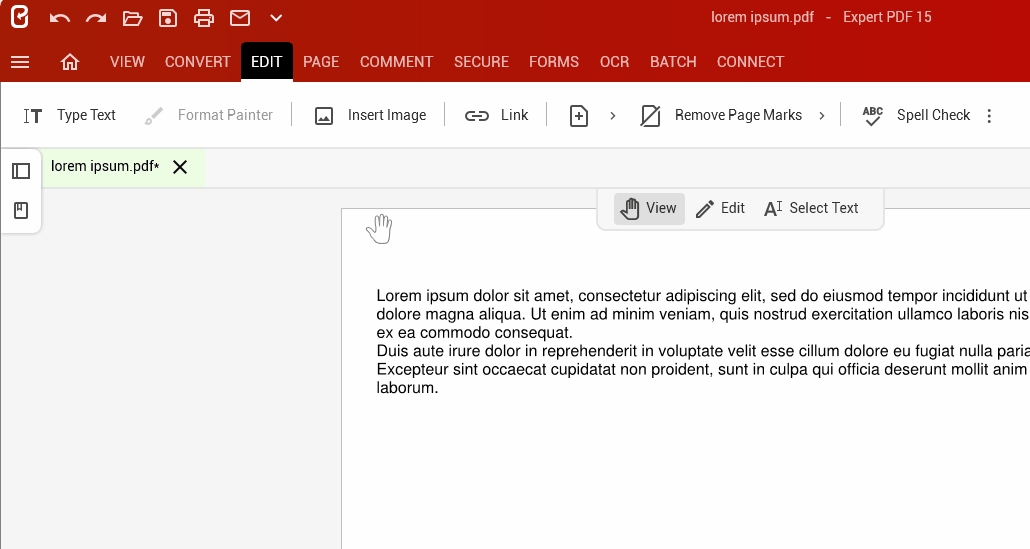Switch to the OCR tab

tap(614, 62)
